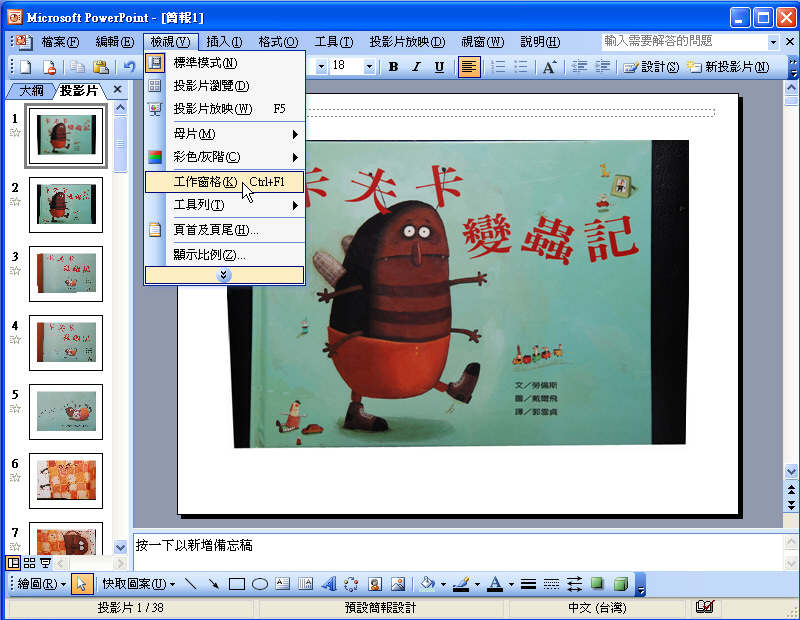This screenshot has height=620, width=800.
Task: Select the Rectangle shape tool
Action: 237,584
